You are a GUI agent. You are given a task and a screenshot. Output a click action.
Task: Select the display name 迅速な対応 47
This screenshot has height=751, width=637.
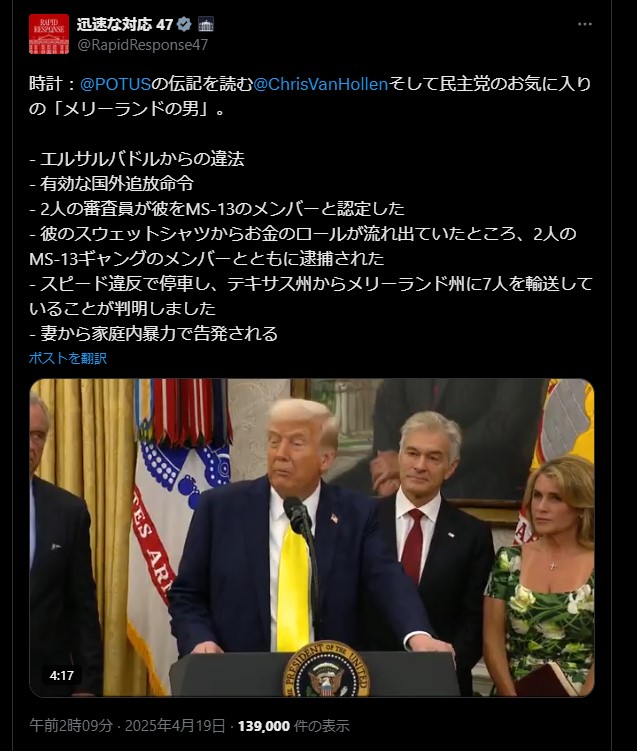(x=125, y=24)
